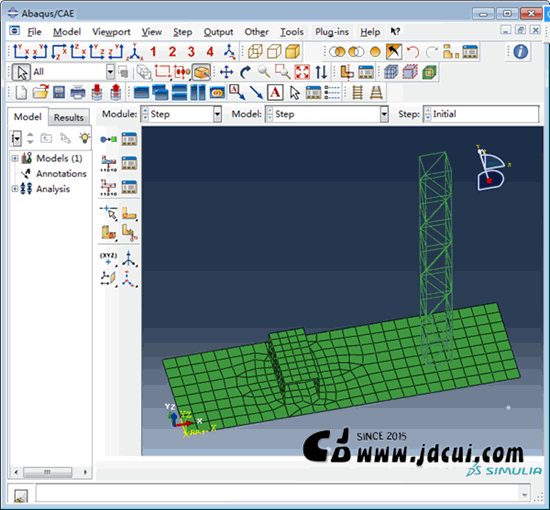Image resolution: width=550 pixels, height=510 pixels.
Task: Open the Model menu
Action: 67,32
